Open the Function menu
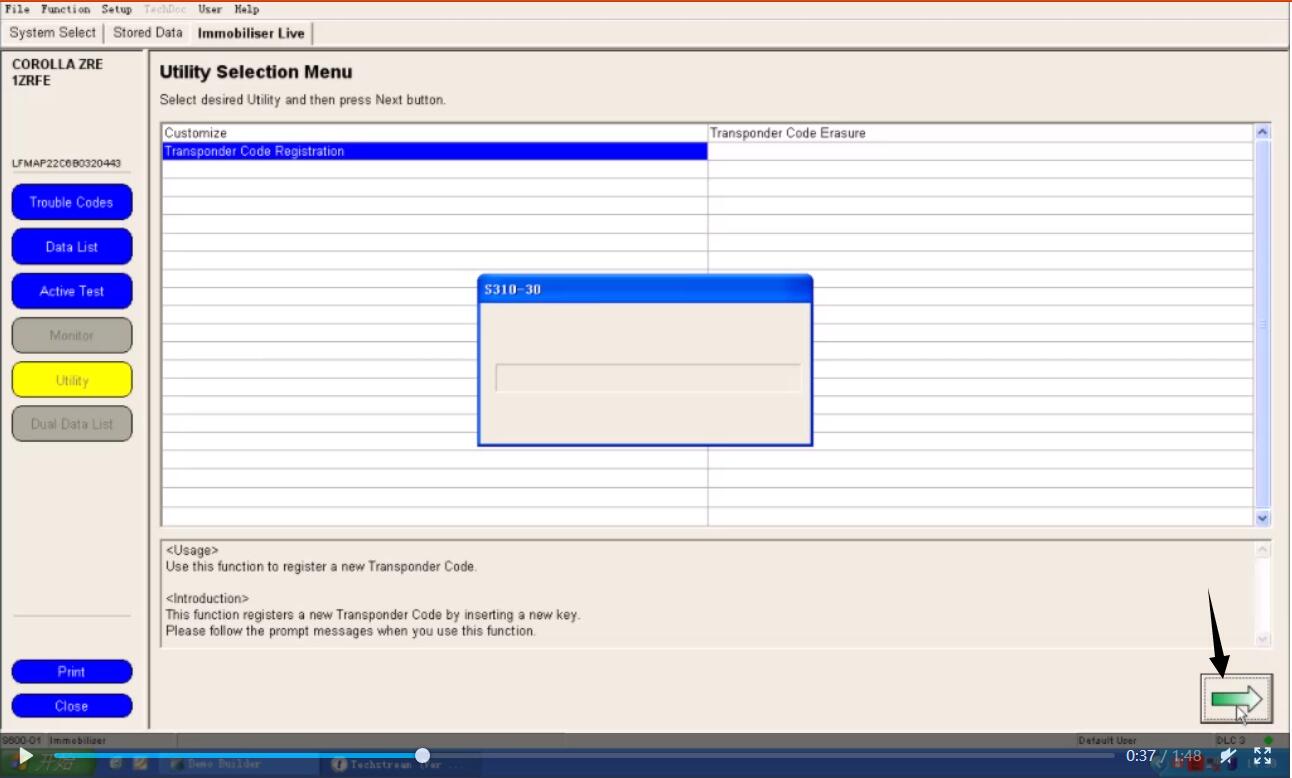The height and width of the screenshot is (778, 1292). coord(66,9)
